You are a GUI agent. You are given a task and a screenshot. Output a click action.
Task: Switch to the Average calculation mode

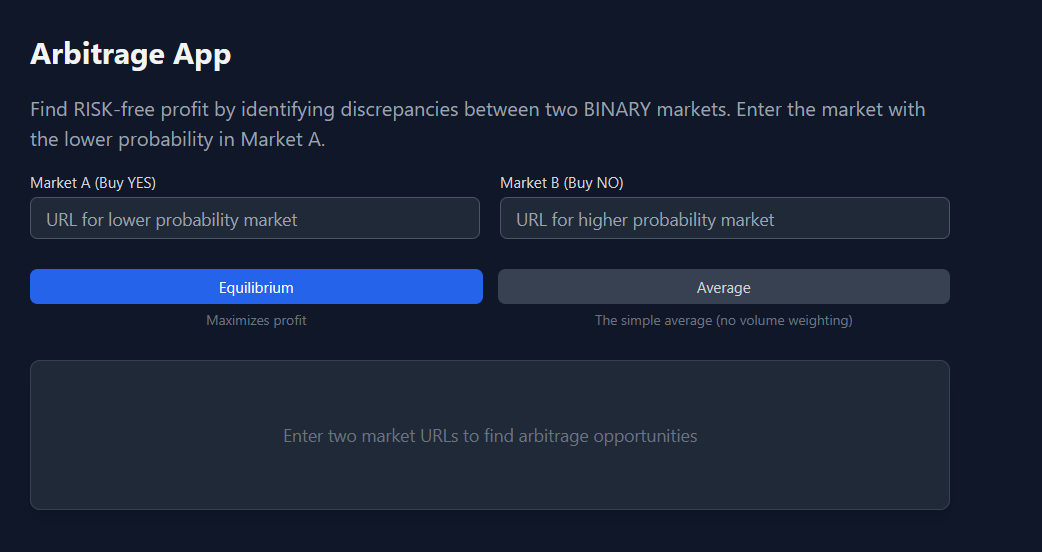(723, 286)
